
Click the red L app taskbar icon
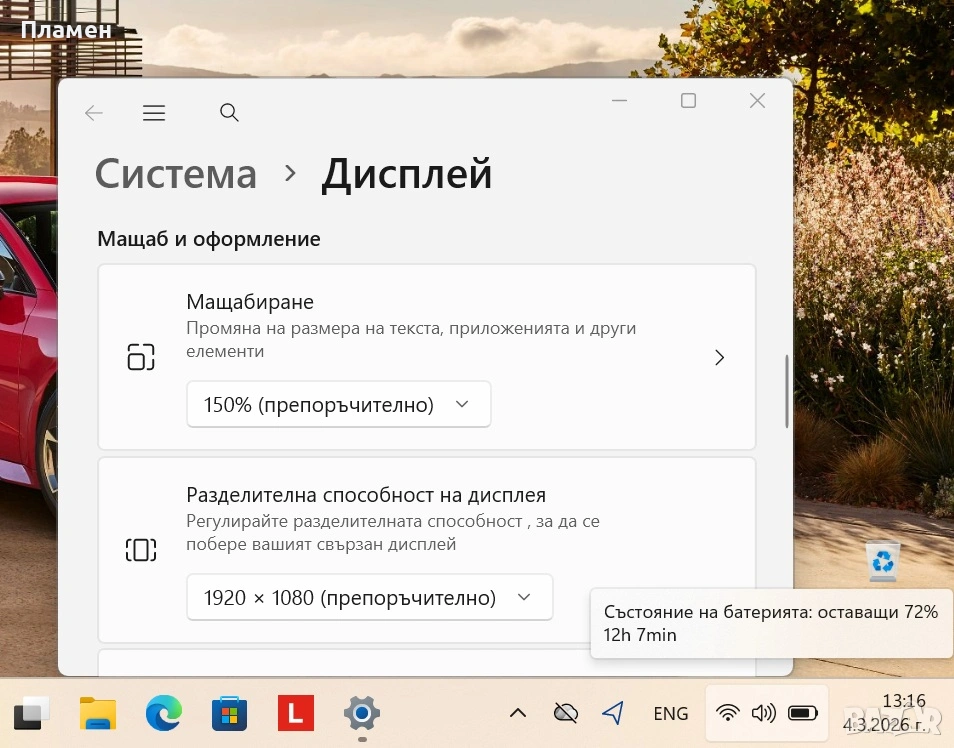click(295, 713)
